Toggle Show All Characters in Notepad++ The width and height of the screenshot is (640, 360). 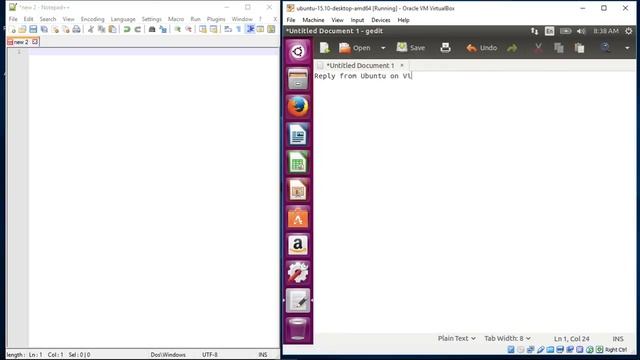pos(239,29)
